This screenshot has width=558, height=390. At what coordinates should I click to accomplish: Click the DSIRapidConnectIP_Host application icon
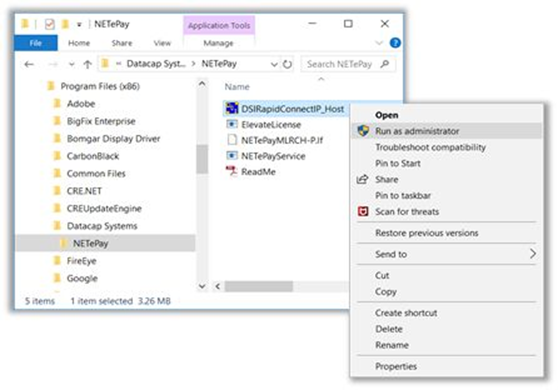pyautogui.click(x=232, y=109)
